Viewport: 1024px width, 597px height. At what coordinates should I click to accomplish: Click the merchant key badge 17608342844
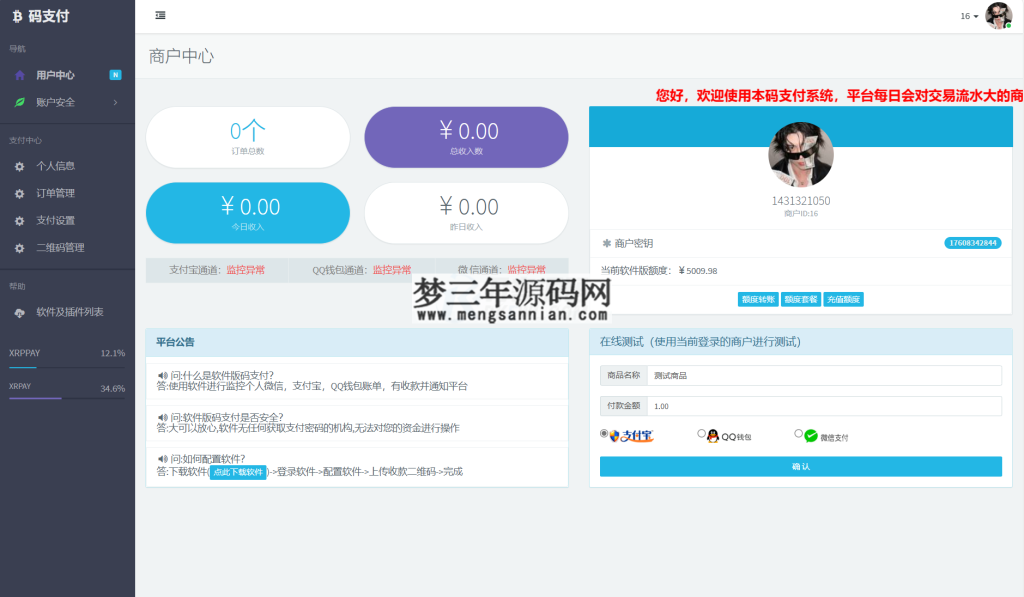(972, 244)
